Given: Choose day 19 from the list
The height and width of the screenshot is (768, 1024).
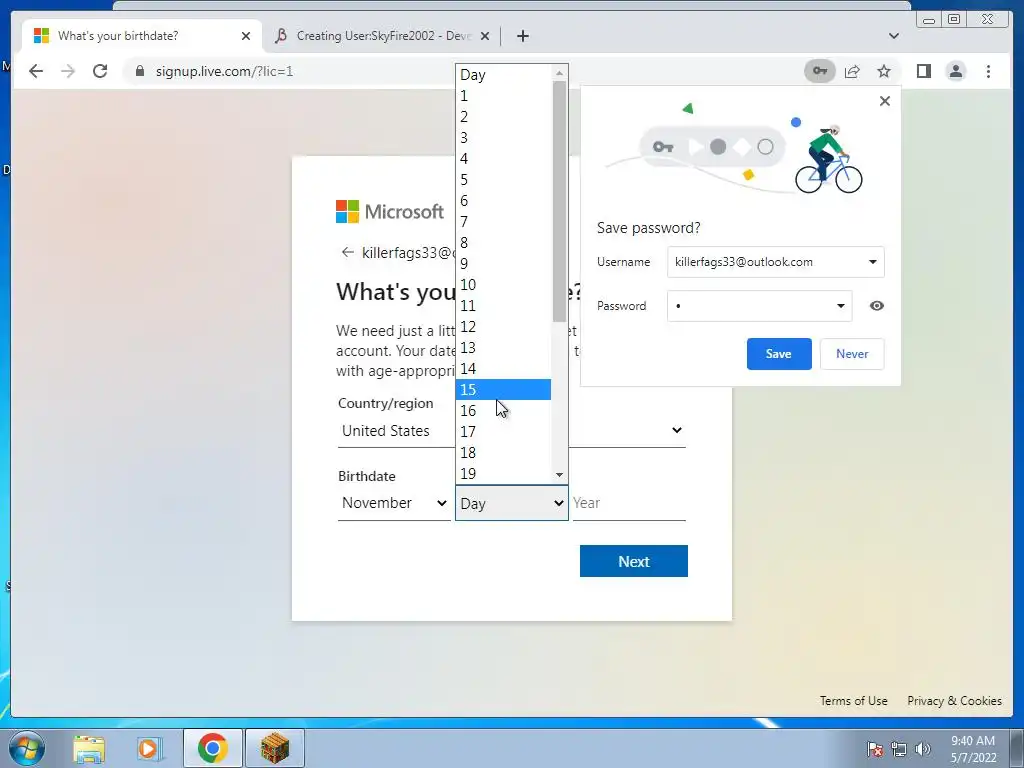Looking at the screenshot, I should click(504, 473).
